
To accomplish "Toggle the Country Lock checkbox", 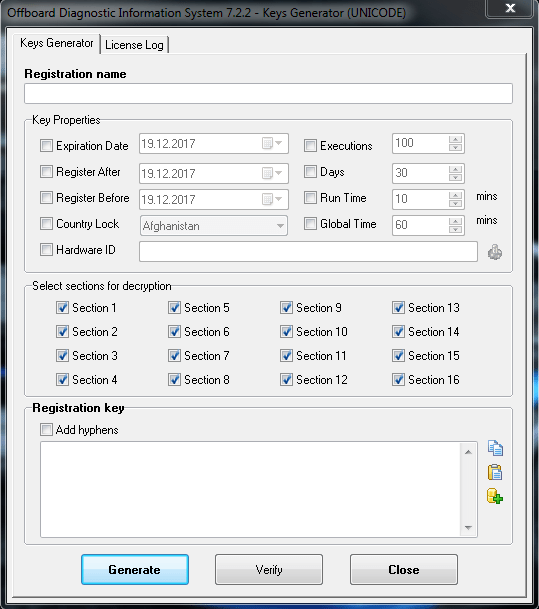I will point(46,224).
